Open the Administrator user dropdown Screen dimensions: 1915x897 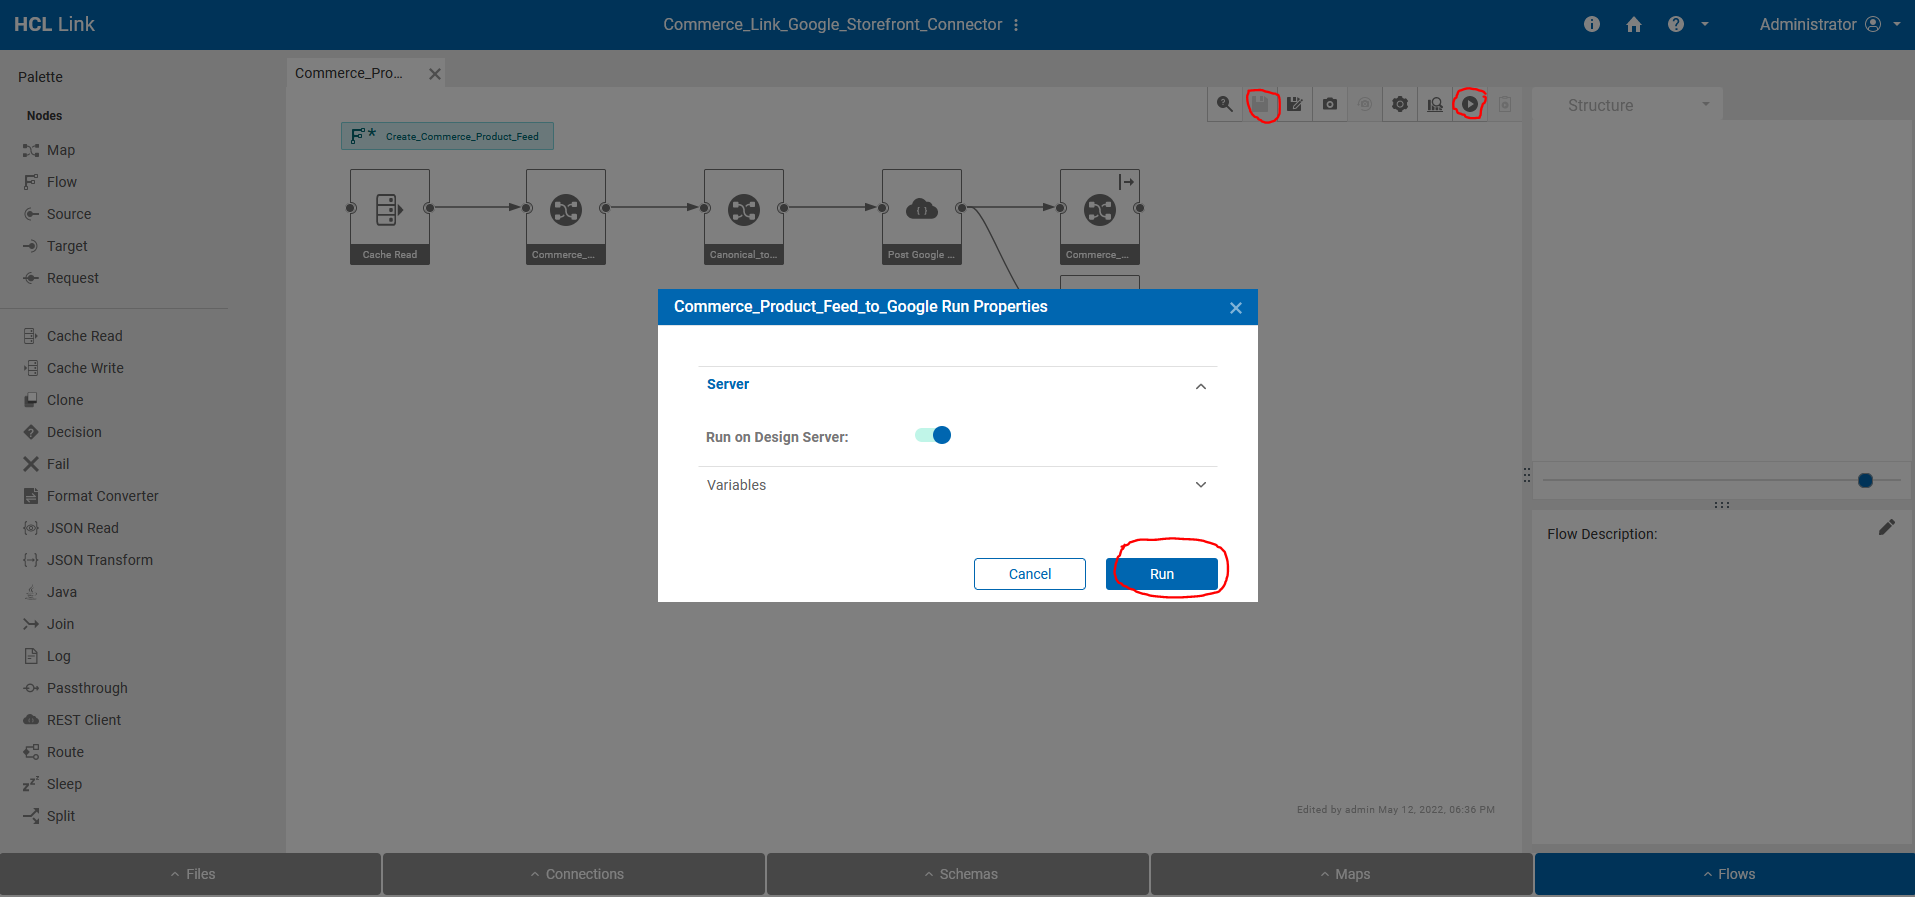coord(1830,24)
